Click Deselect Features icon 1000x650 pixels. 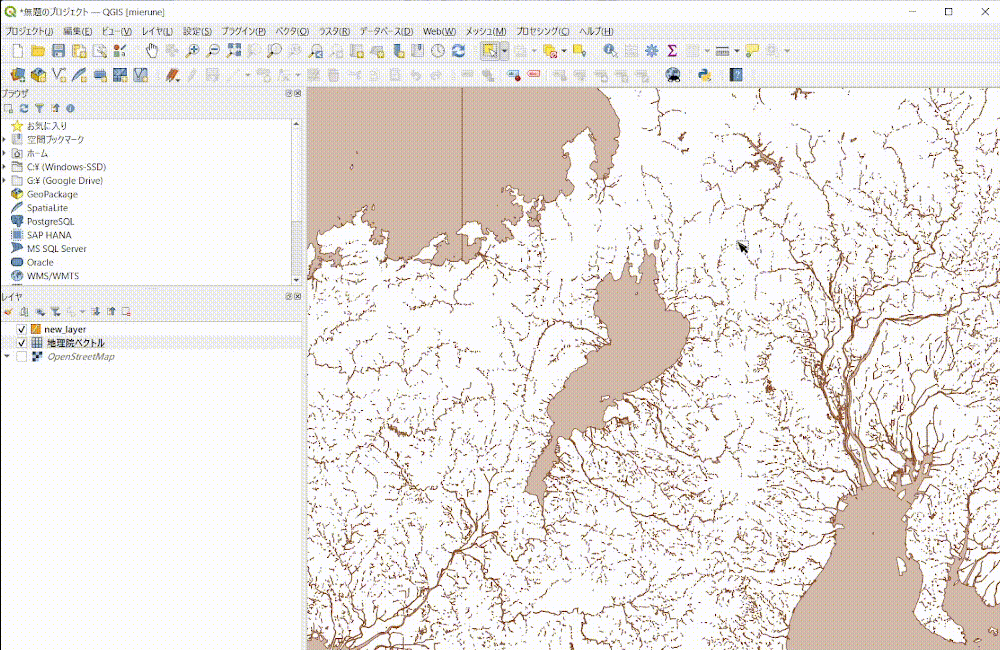point(550,51)
